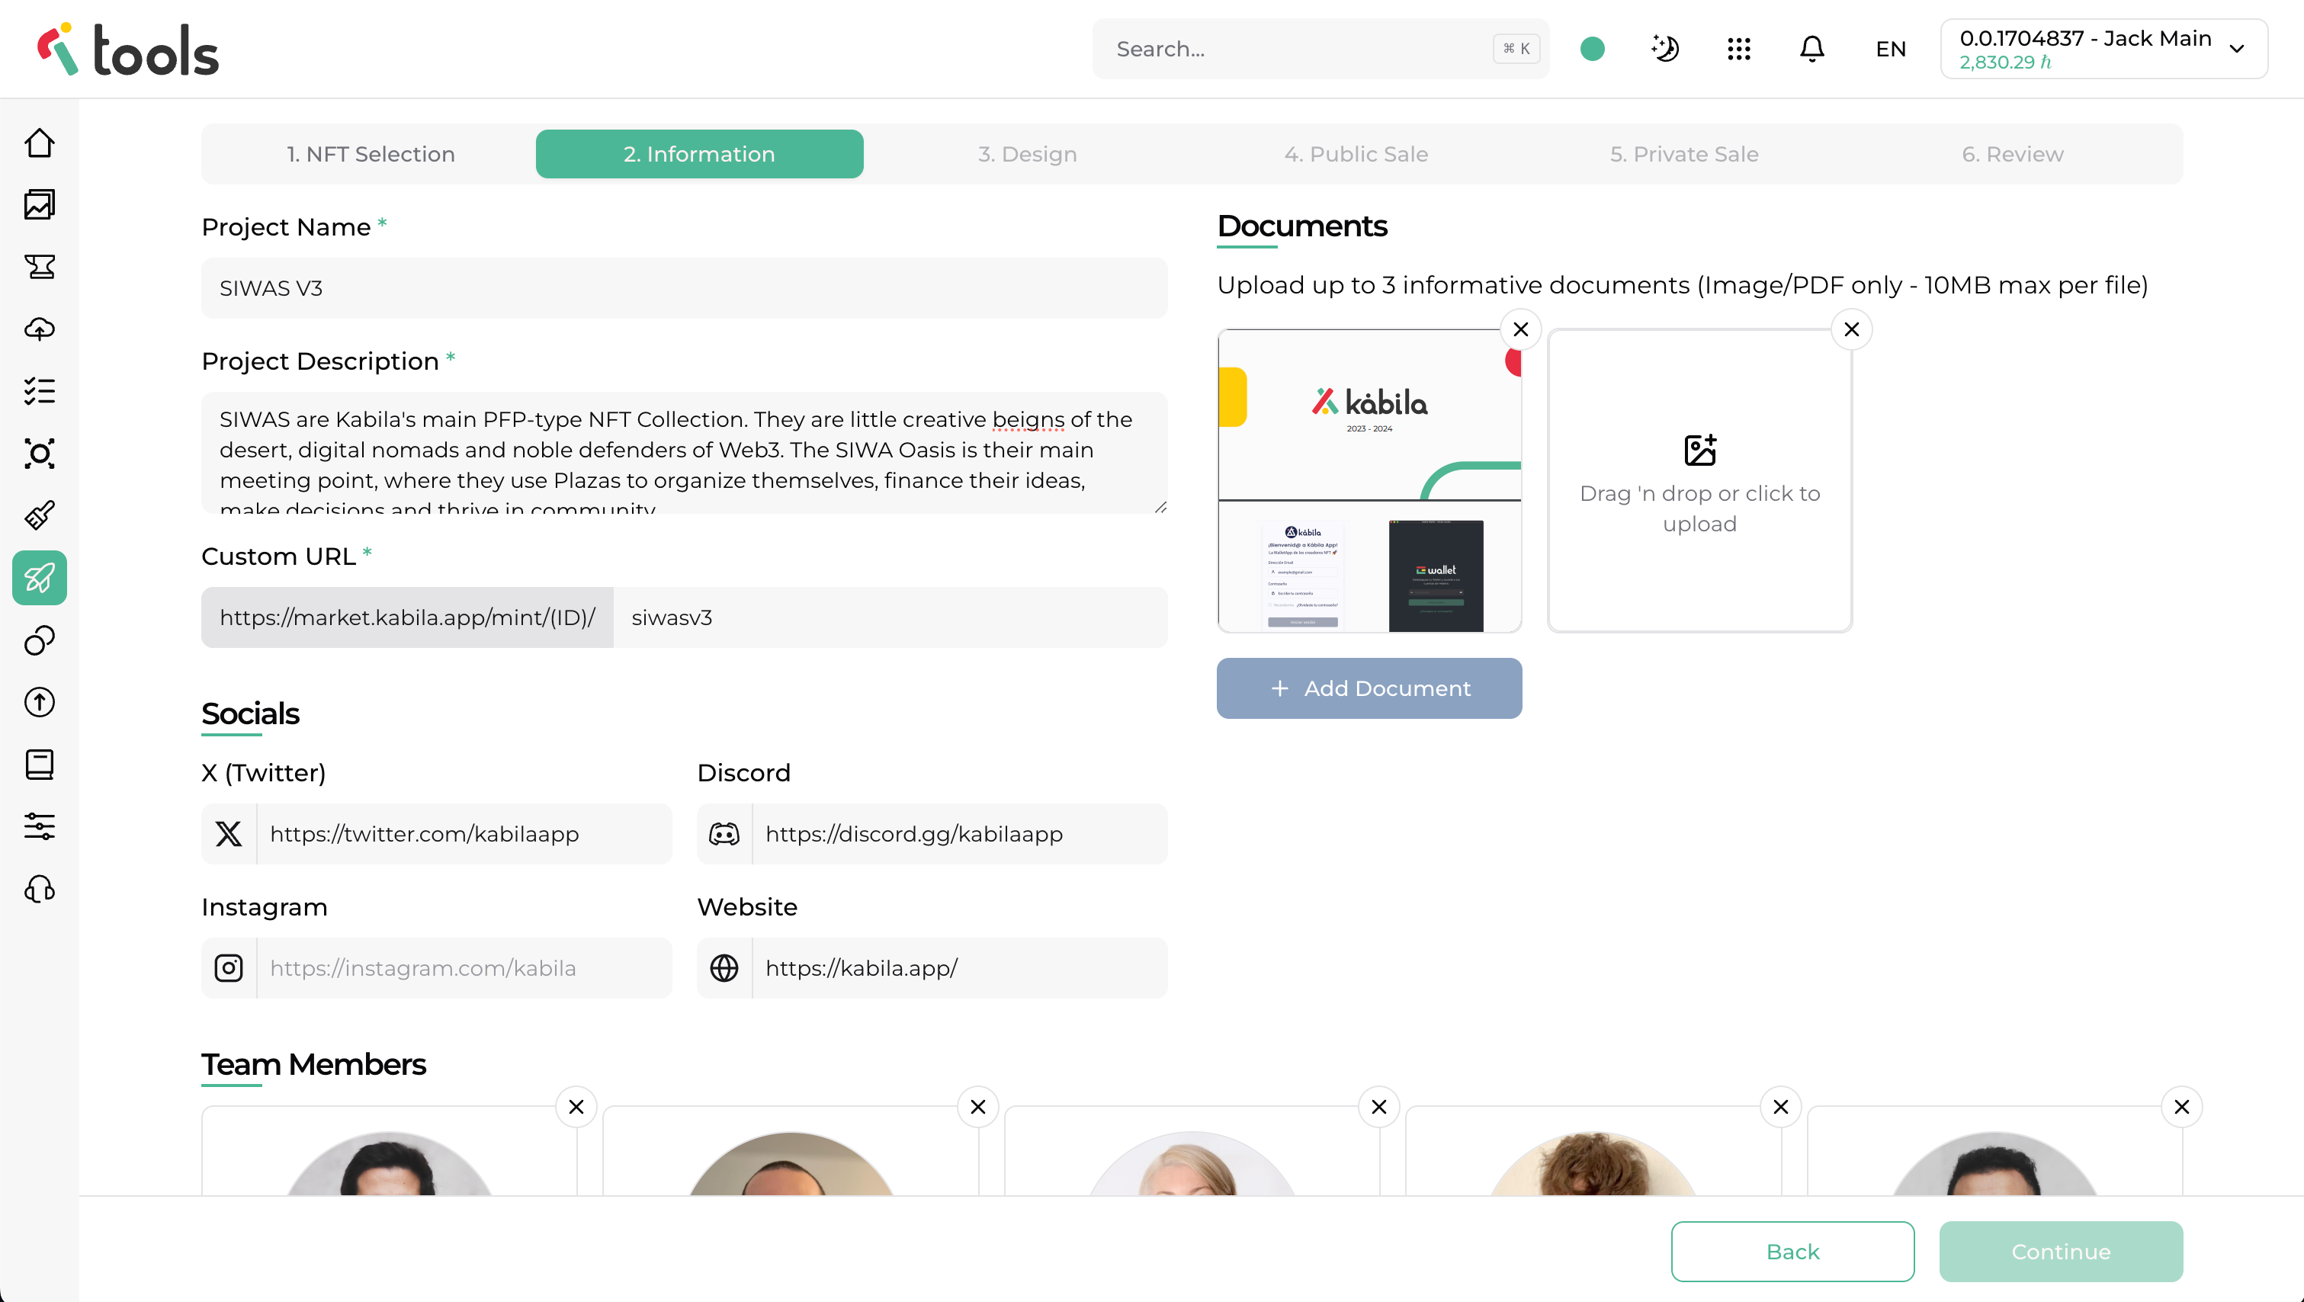The height and width of the screenshot is (1302, 2304).
Task: Go to the 1. NFT Selection step
Action: pos(371,154)
